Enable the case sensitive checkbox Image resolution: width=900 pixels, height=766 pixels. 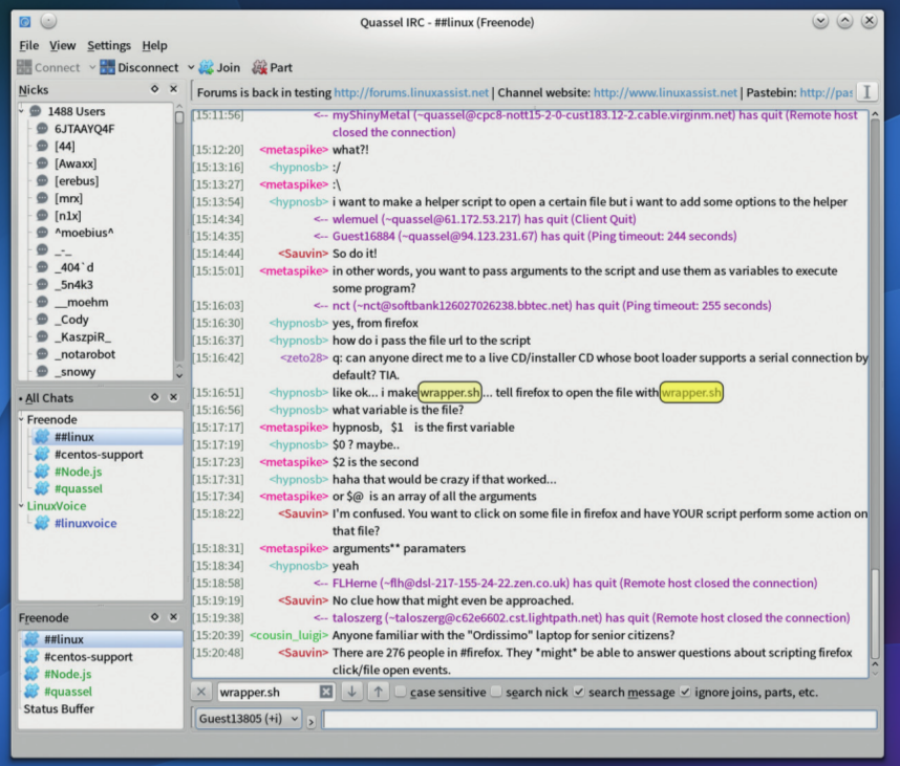point(401,691)
